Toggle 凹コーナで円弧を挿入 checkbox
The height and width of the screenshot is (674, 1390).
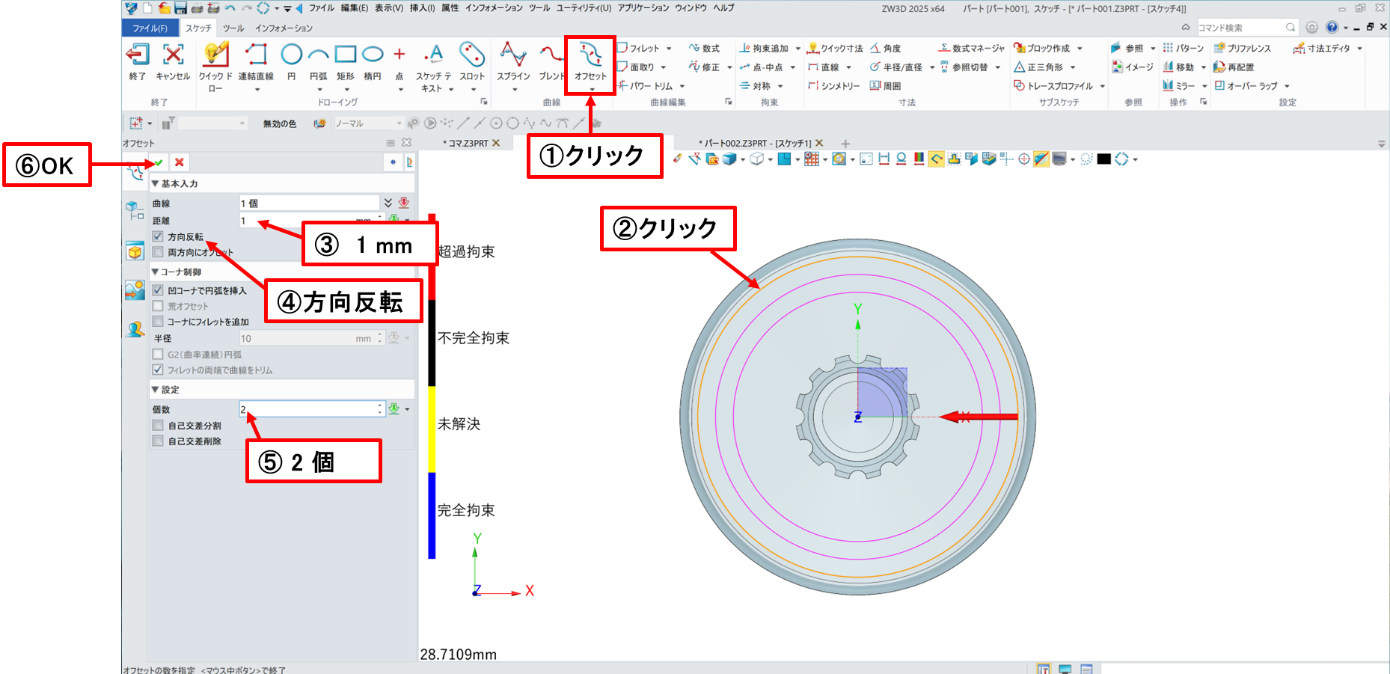[x=158, y=290]
